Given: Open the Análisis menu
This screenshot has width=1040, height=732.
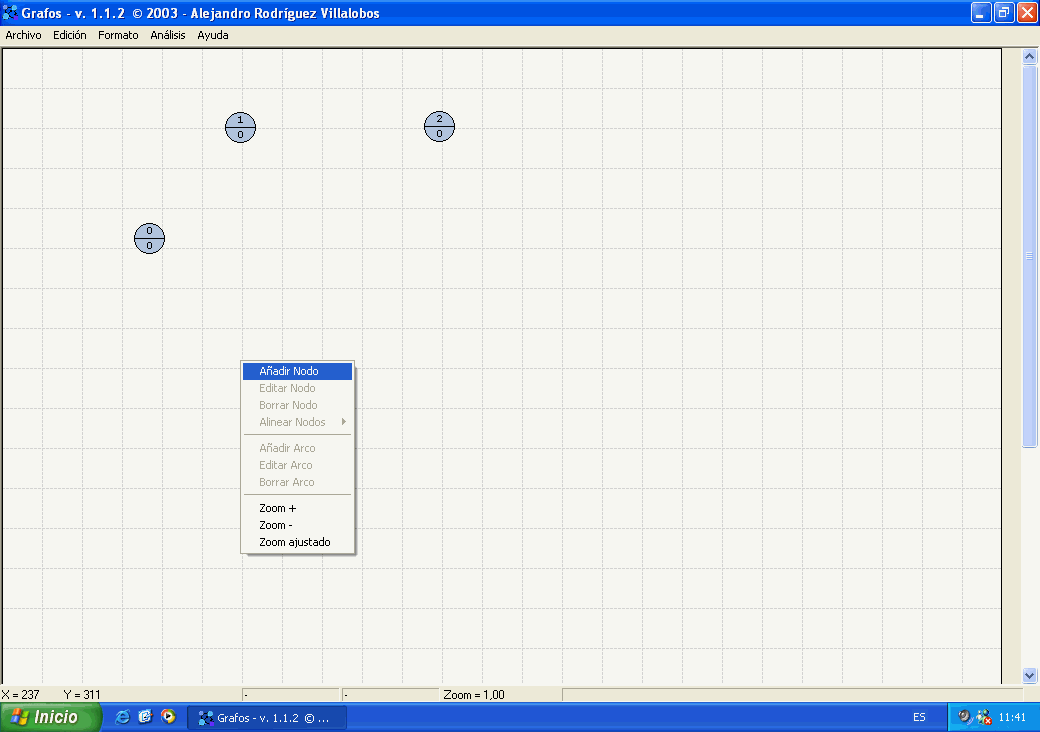Looking at the screenshot, I should 168,35.
